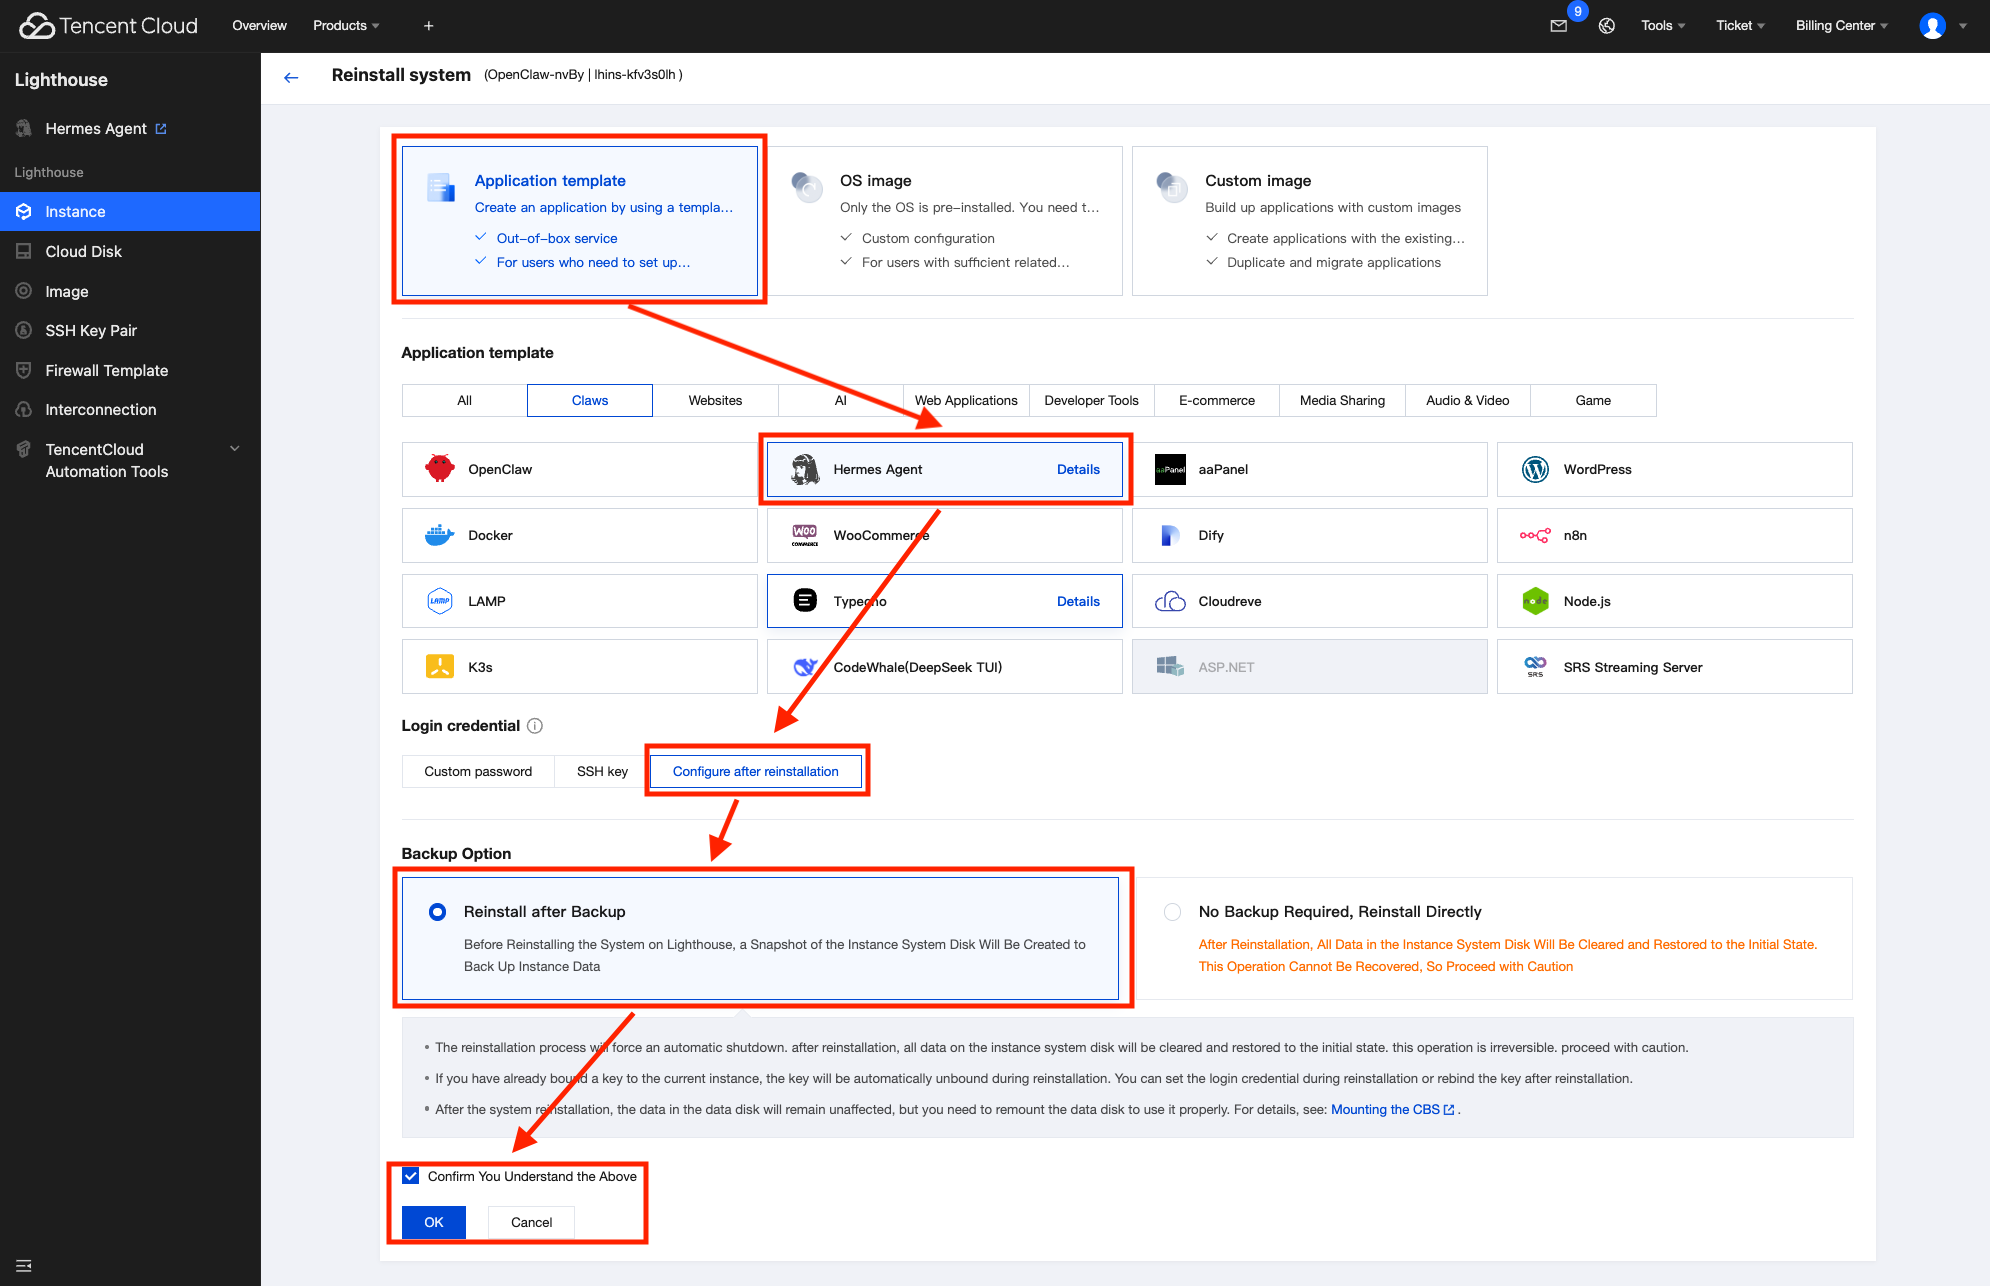The height and width of the screenshot is (1286, 1990).
Task: Open the Billing Center dropdown
Action: 1841,26
